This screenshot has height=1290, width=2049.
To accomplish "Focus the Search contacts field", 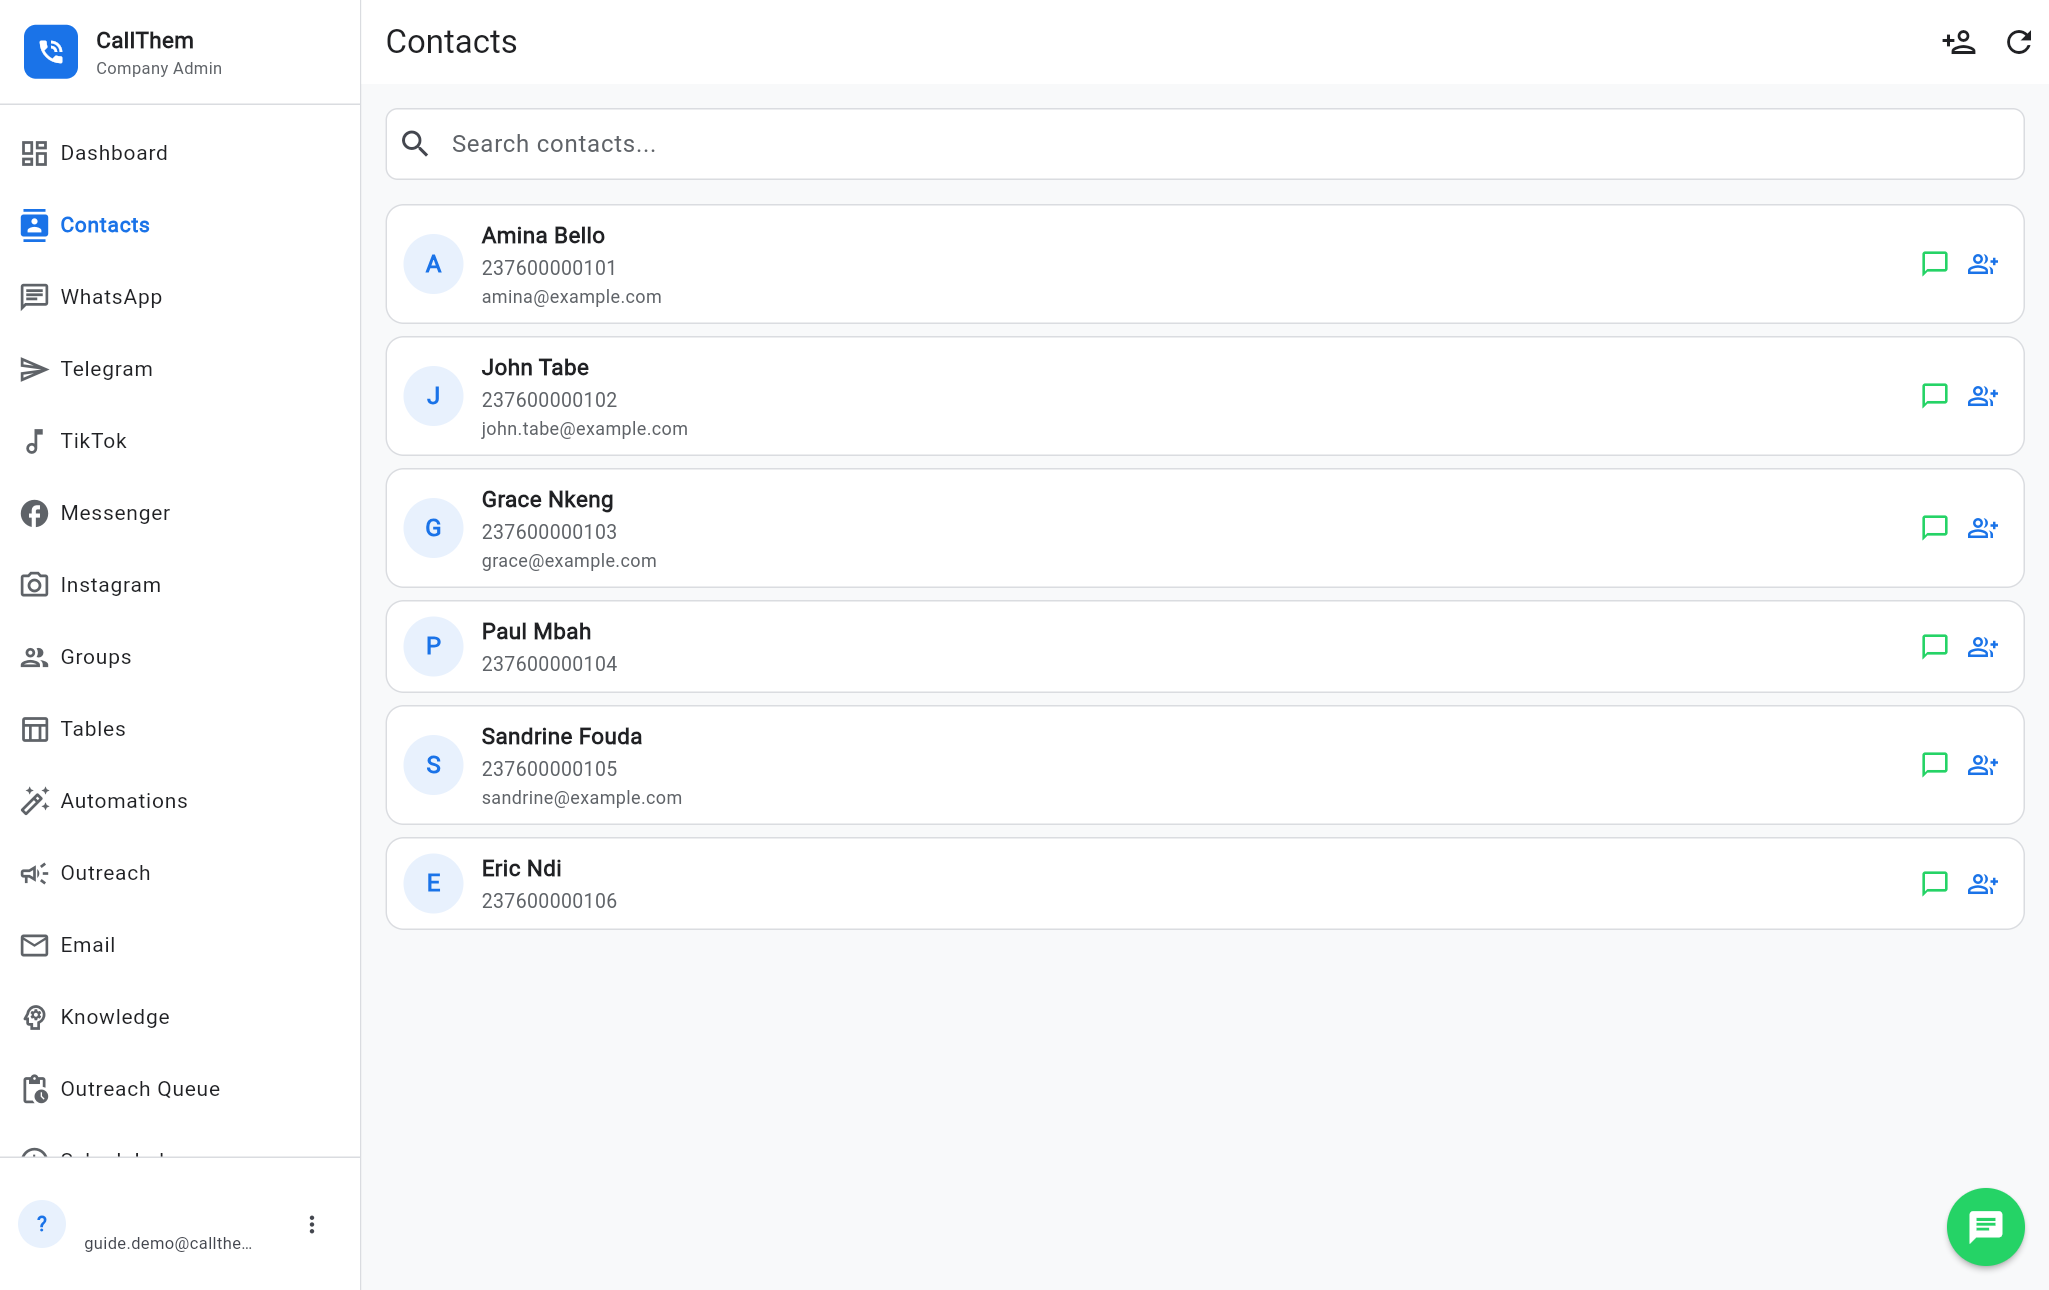I will (1205, 144).
